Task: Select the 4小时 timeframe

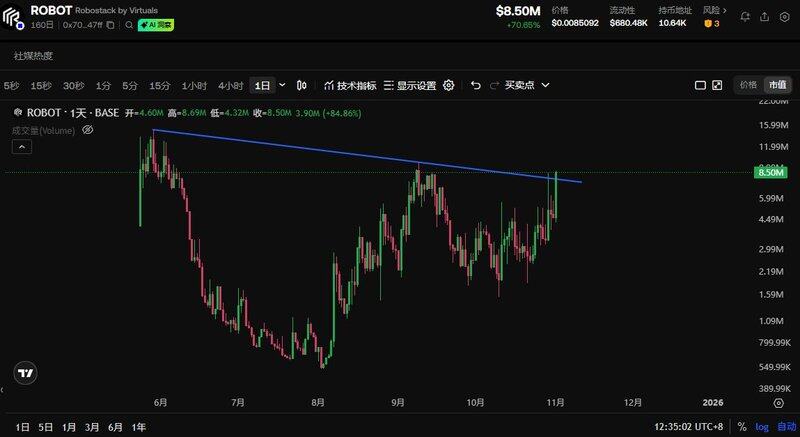Action: point(230,86)
